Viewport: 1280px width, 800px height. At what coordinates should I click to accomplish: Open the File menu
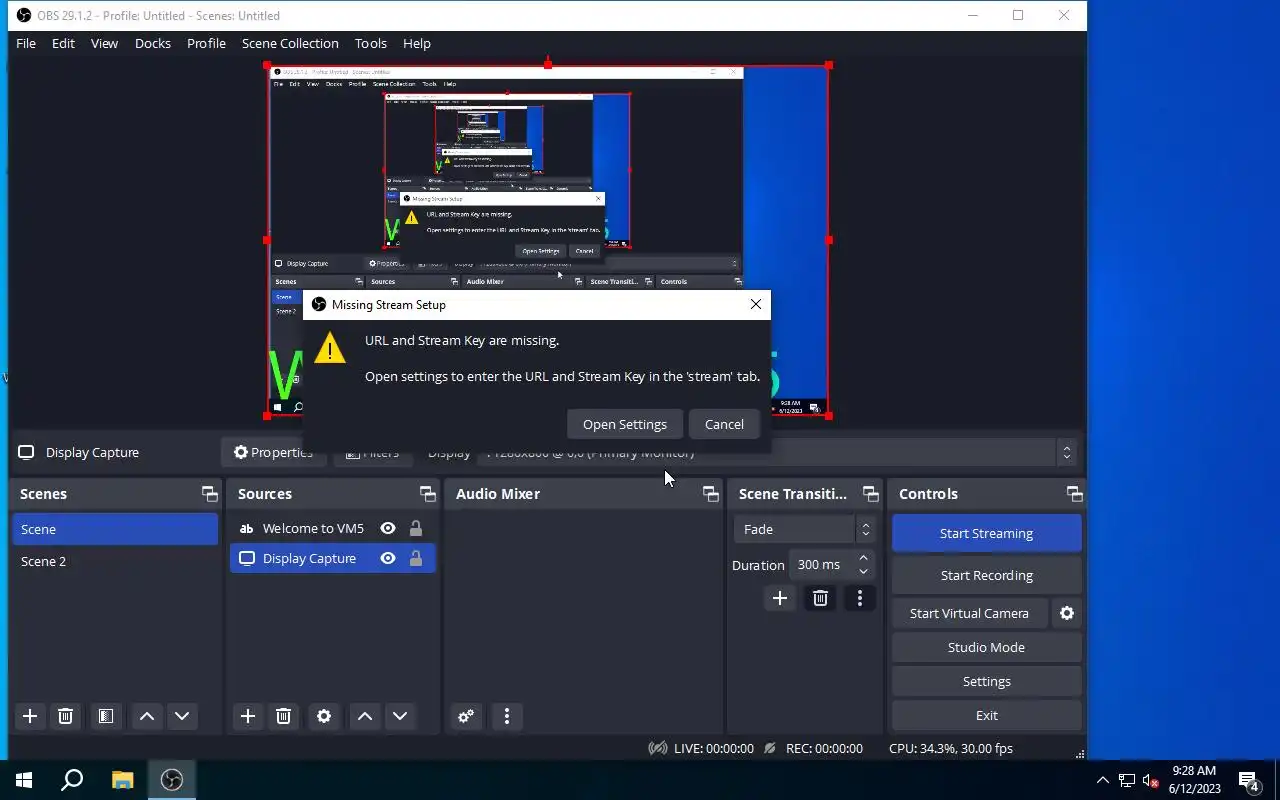coord(26,43)
